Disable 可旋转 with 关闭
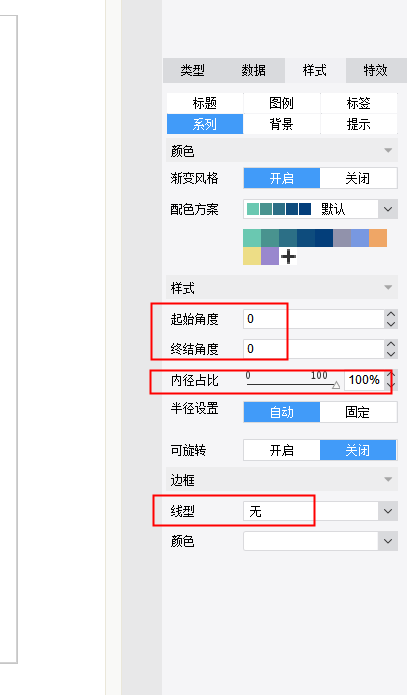The width and height of the screenshot is (407, 695). tap(358, 450)
